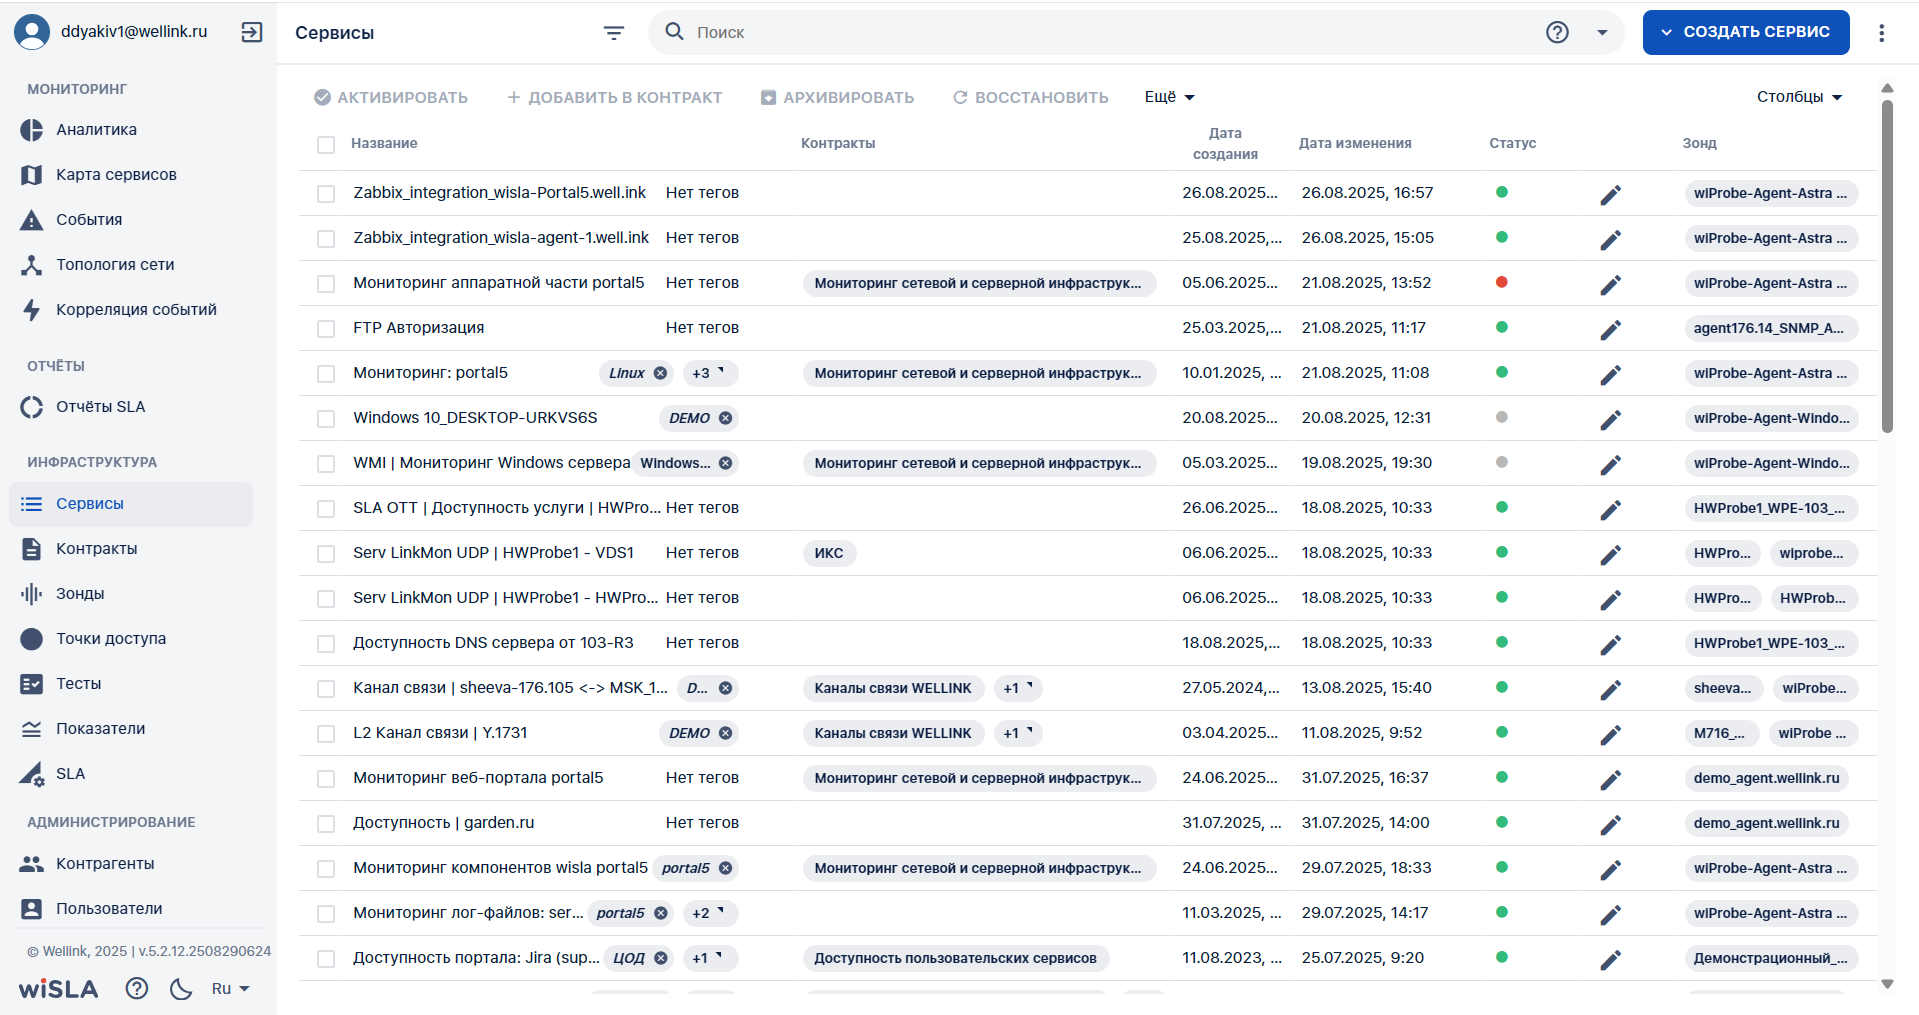Edit L2 Канал связи | Y.1731 row
Image resolution: width=1919 pixels, height=1015 pixels.
coord(1610,735)
